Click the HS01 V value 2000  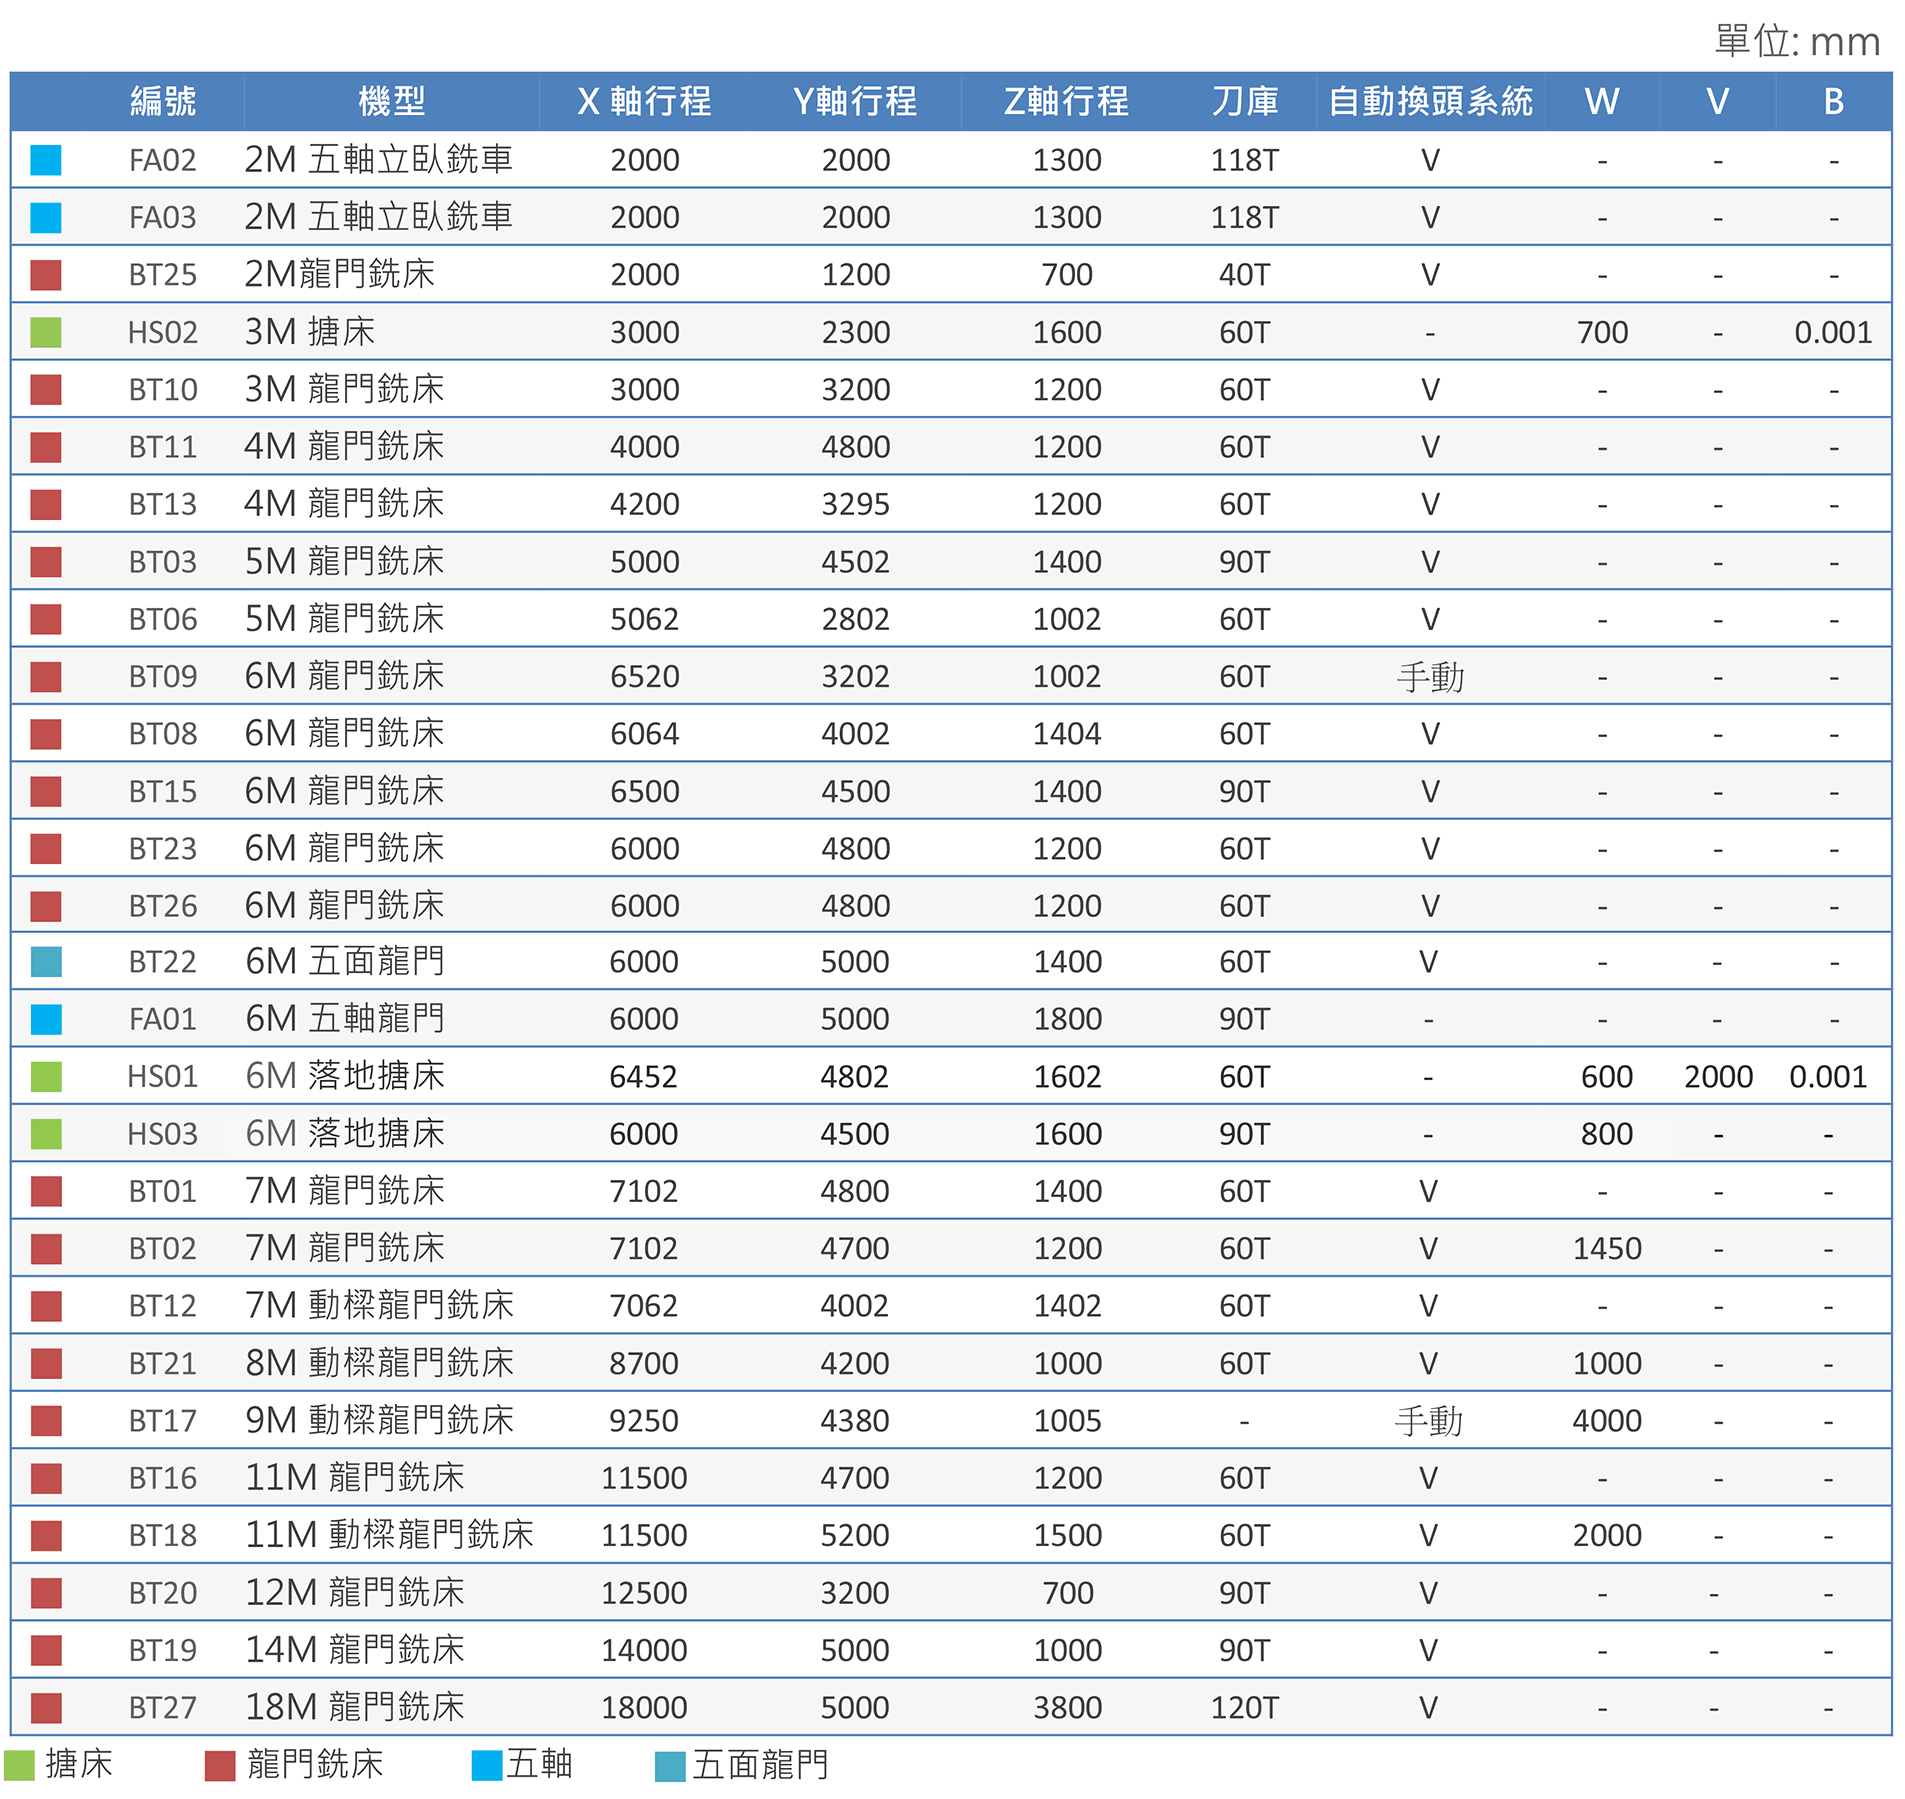1718,1077
